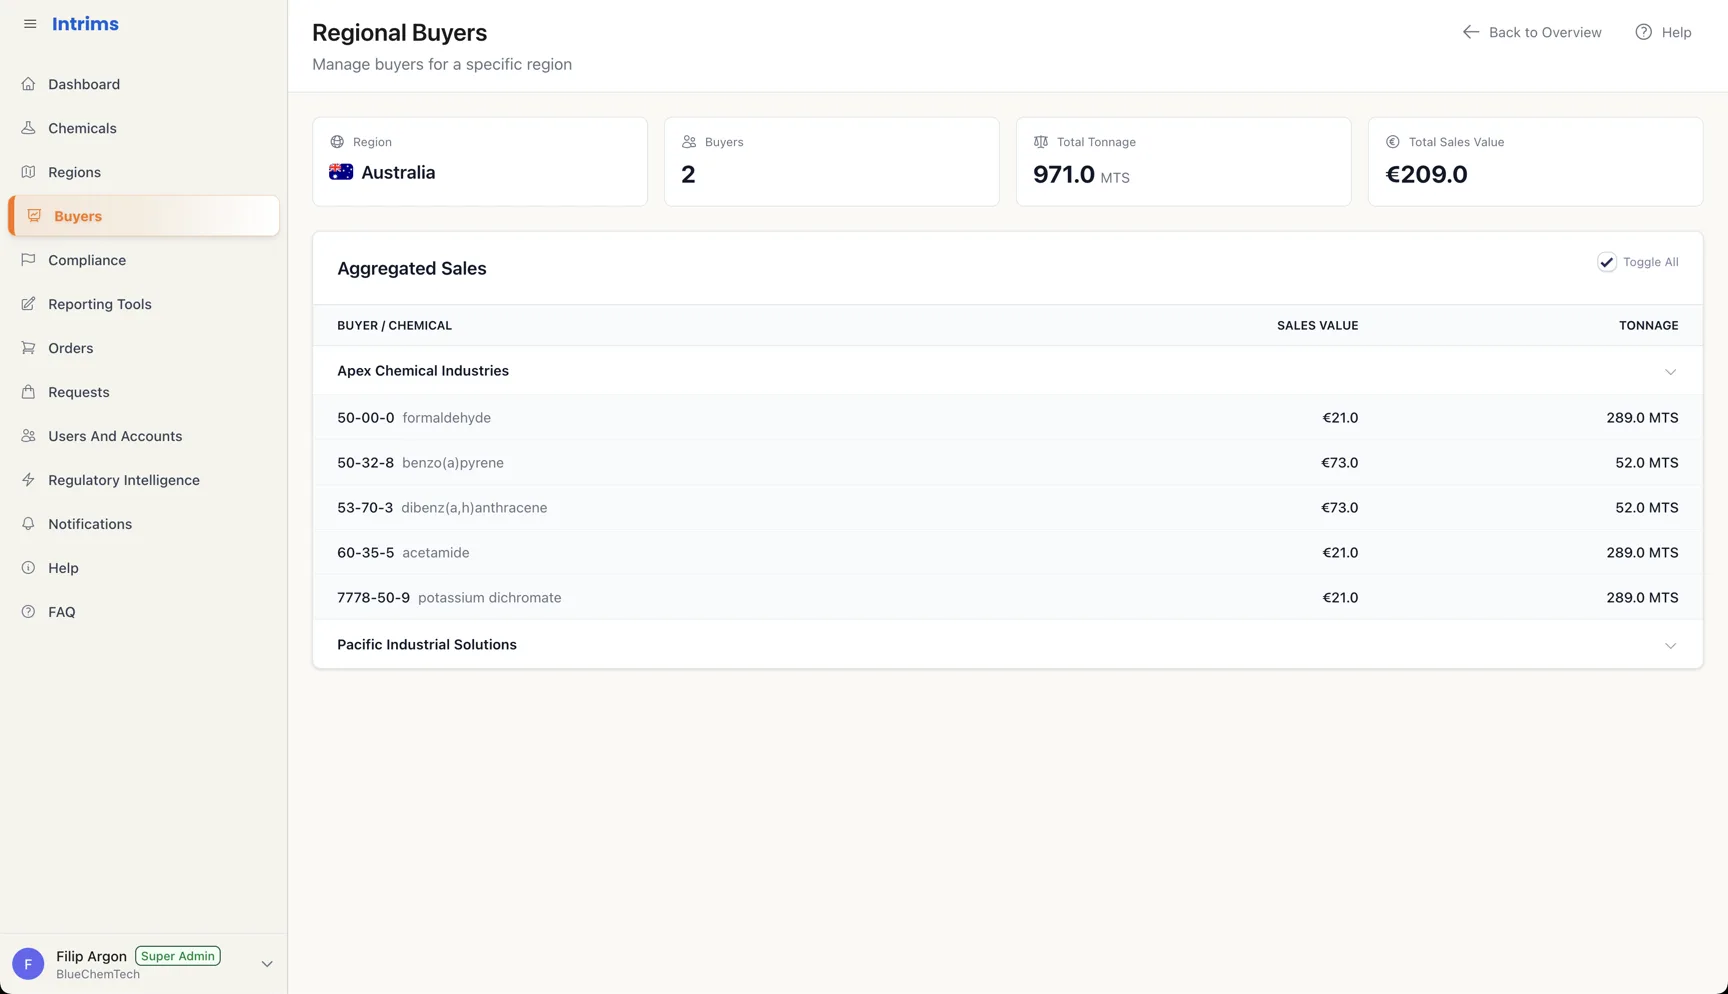
Task: Toggle the Toggle All checkbox
Action: (1606, 262)
